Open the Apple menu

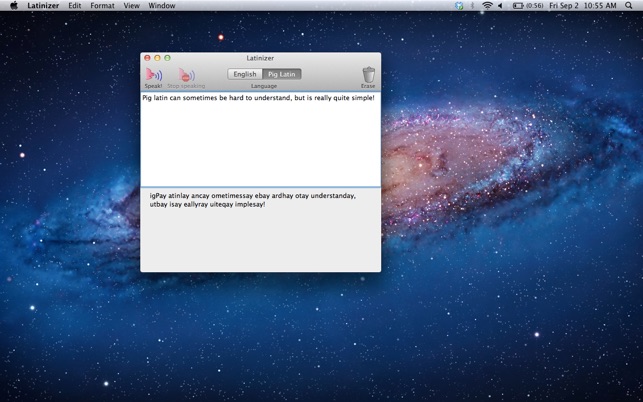click(14, 5)
